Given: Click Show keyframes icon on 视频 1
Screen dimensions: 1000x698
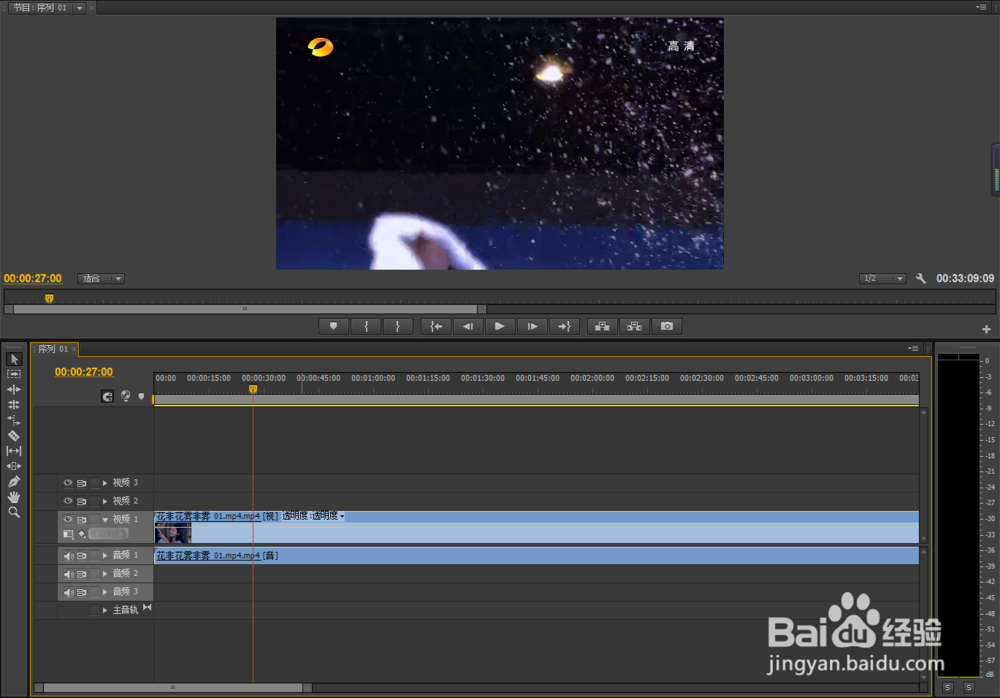Looking at the screenshot, I should click(82, 534).
